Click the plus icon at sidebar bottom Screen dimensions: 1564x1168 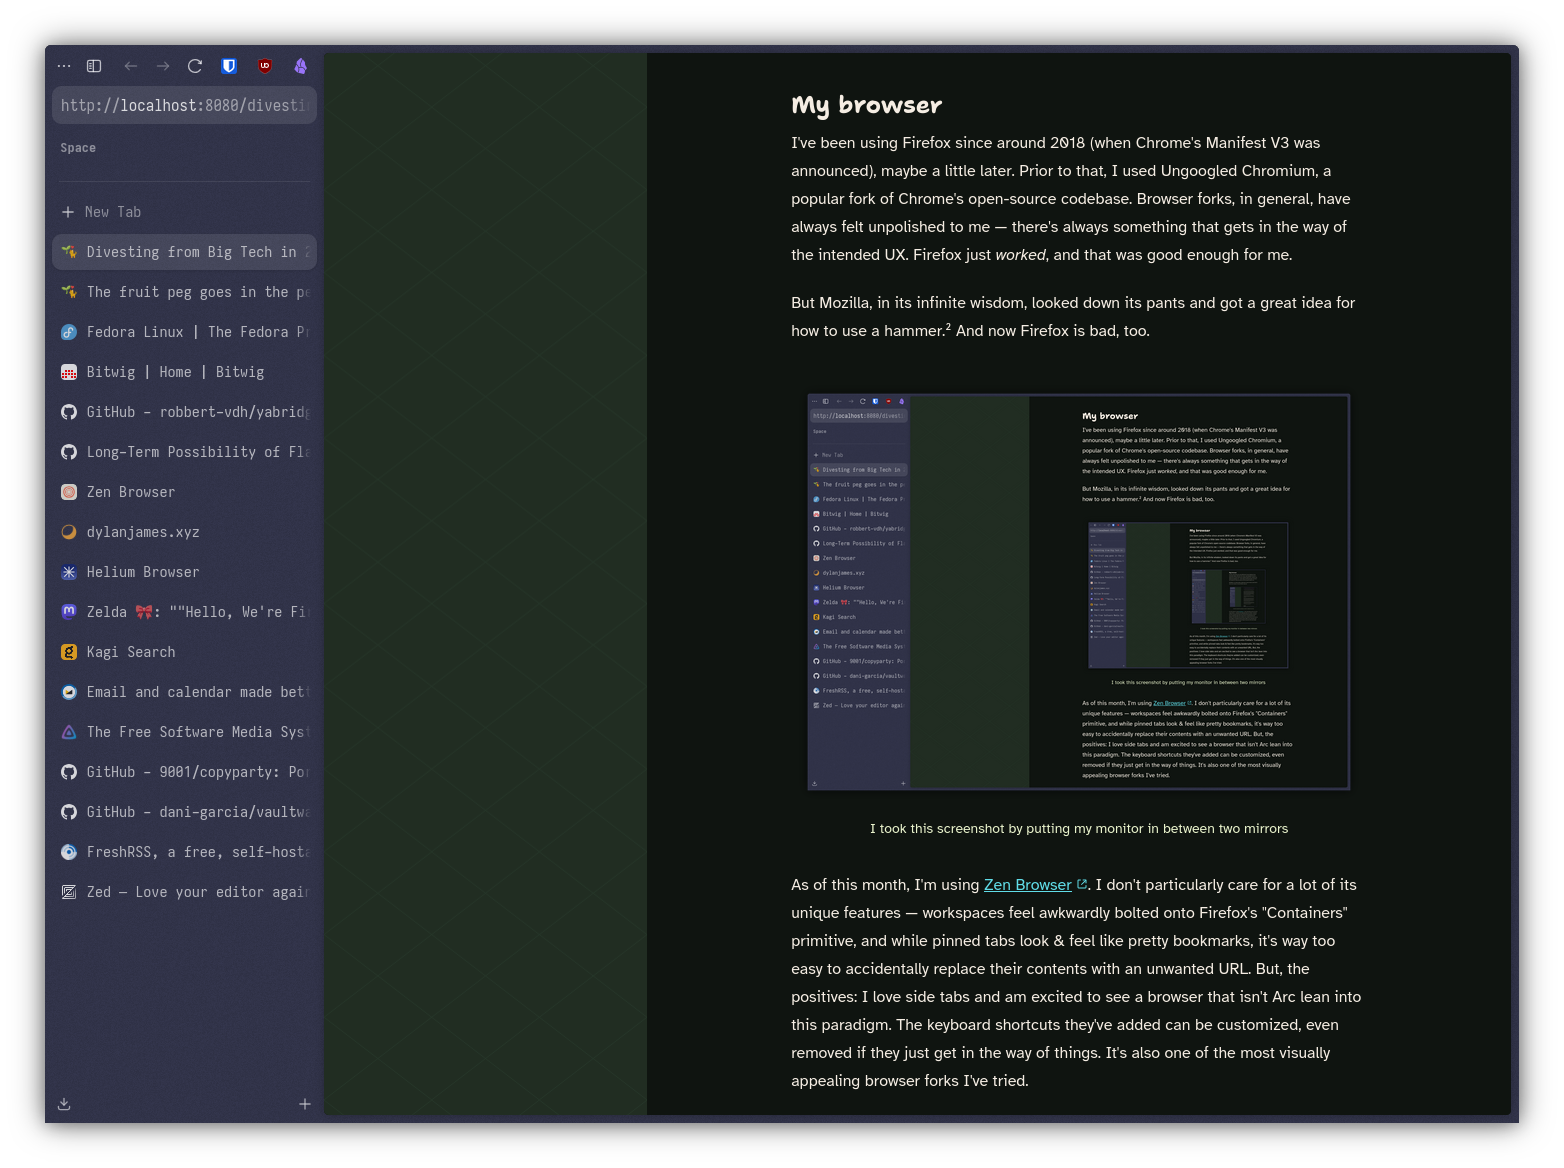click(x=305, y=1104)
